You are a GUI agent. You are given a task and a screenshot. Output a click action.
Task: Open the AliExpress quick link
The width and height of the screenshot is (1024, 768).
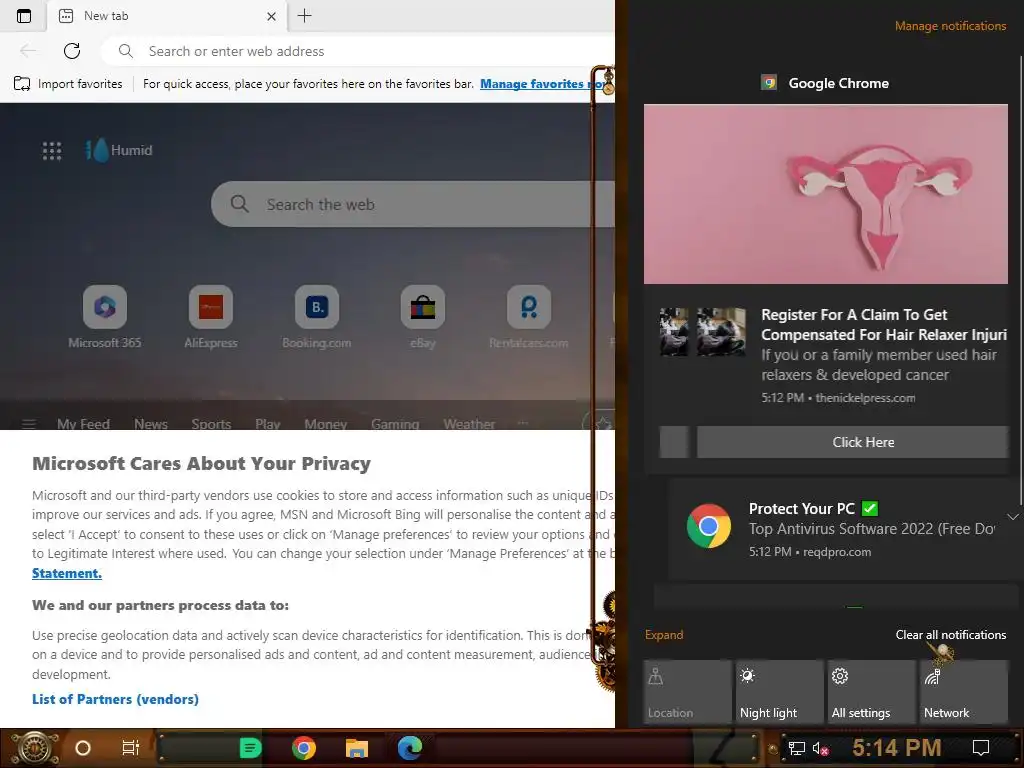click(x=210, y=317)
